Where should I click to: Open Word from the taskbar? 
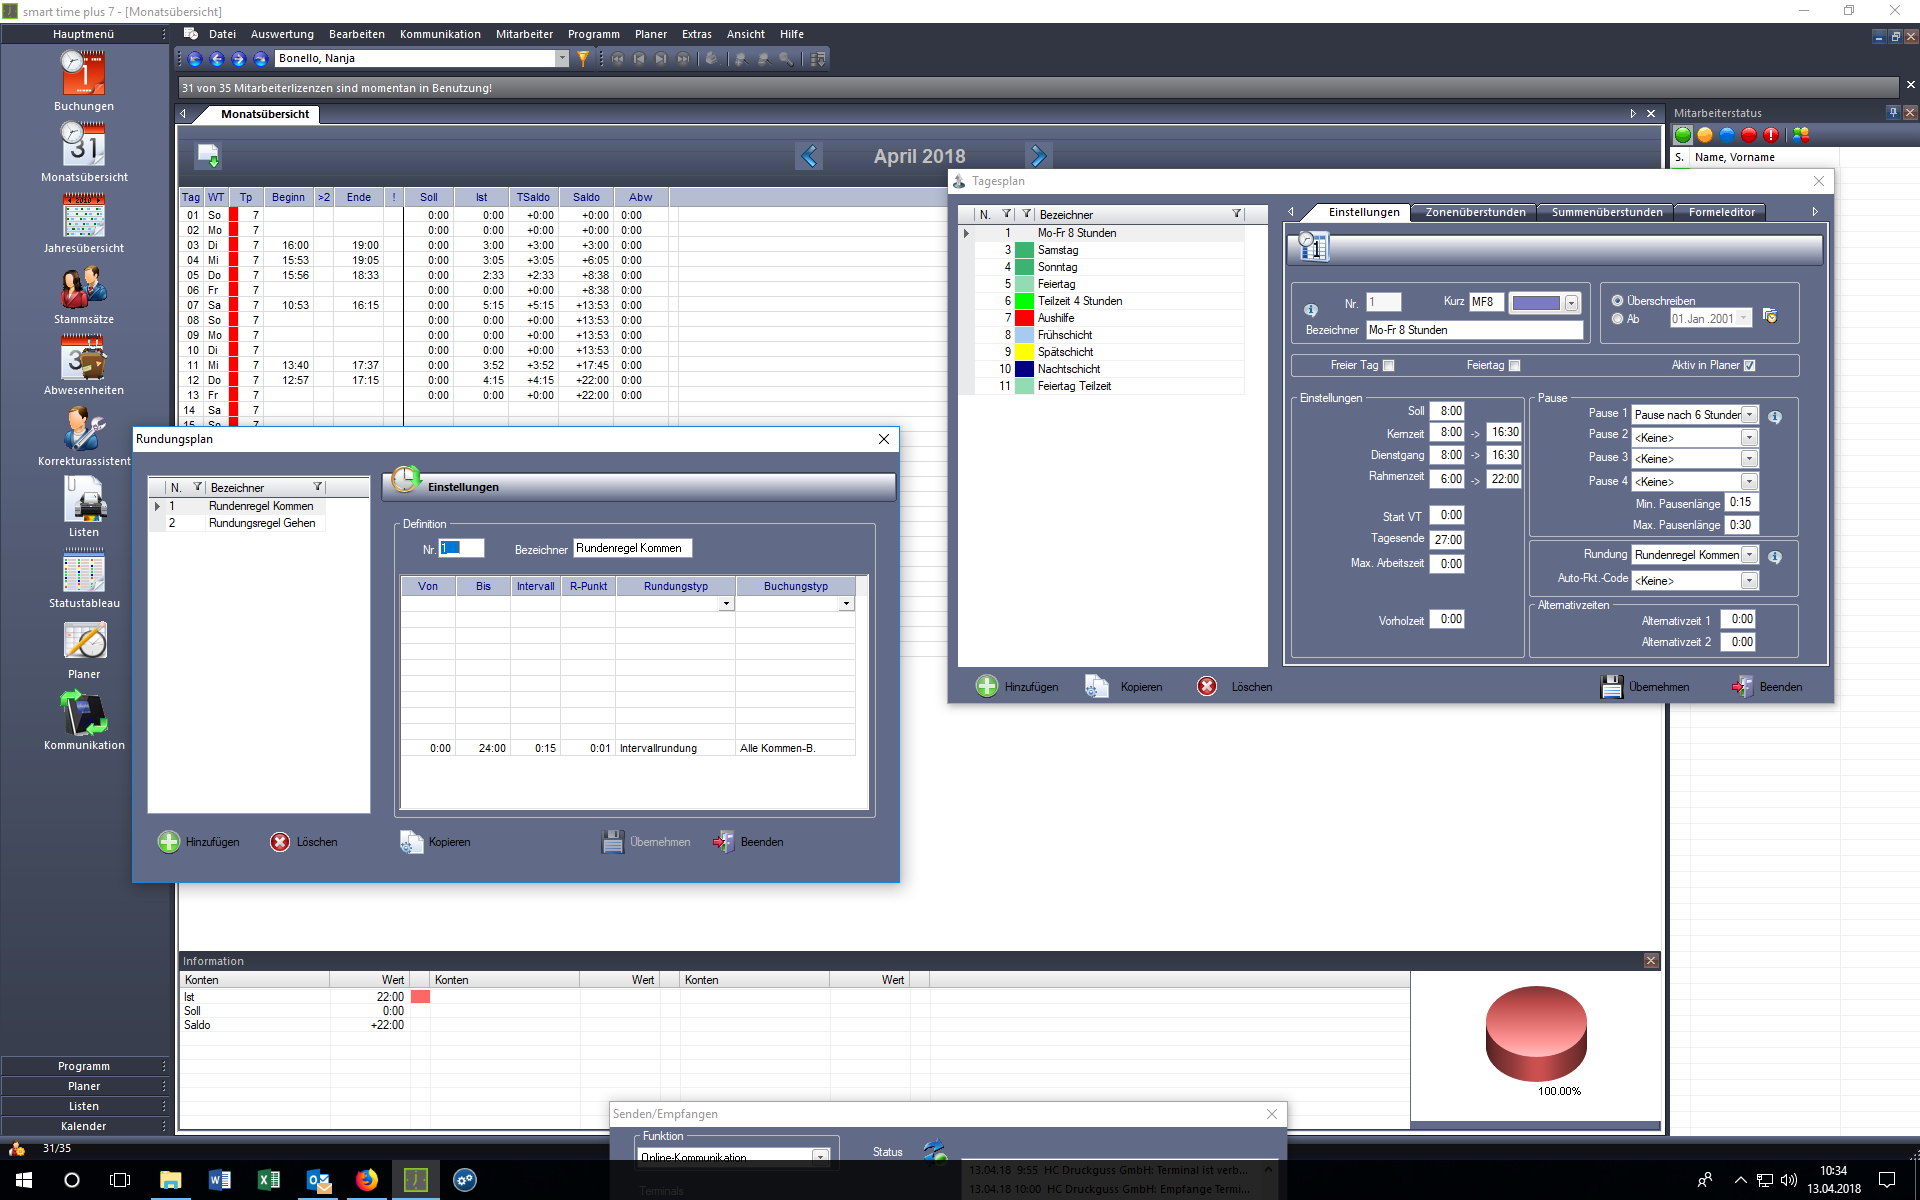[x=220, y=1180]
